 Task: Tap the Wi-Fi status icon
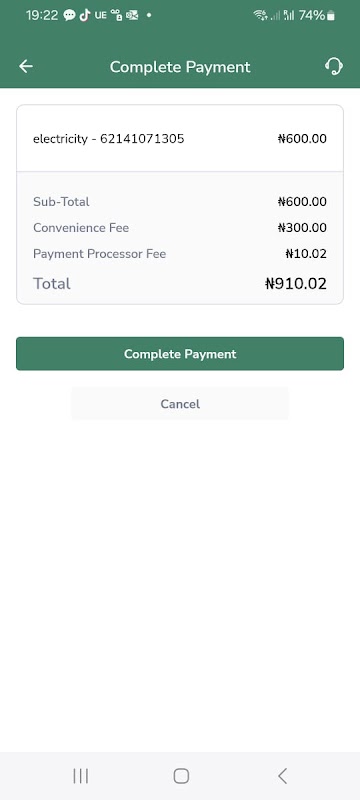tap(261, 15)
